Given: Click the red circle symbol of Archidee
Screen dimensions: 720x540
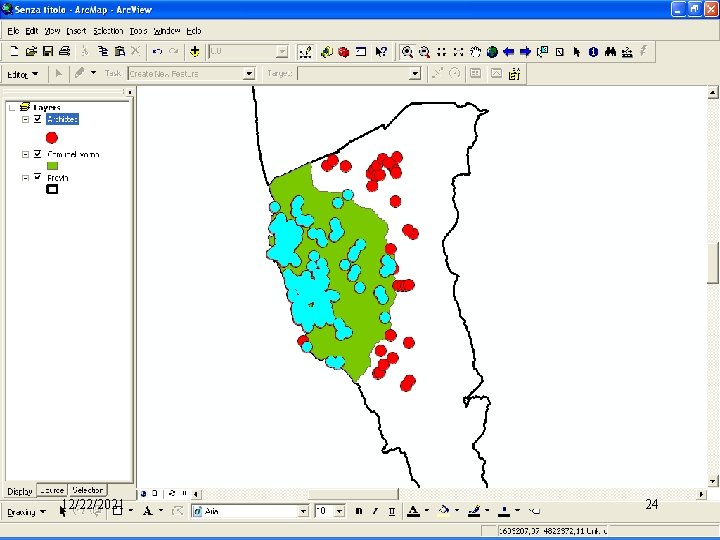Looking at the screenshot, I should click(x=52, y=137).
